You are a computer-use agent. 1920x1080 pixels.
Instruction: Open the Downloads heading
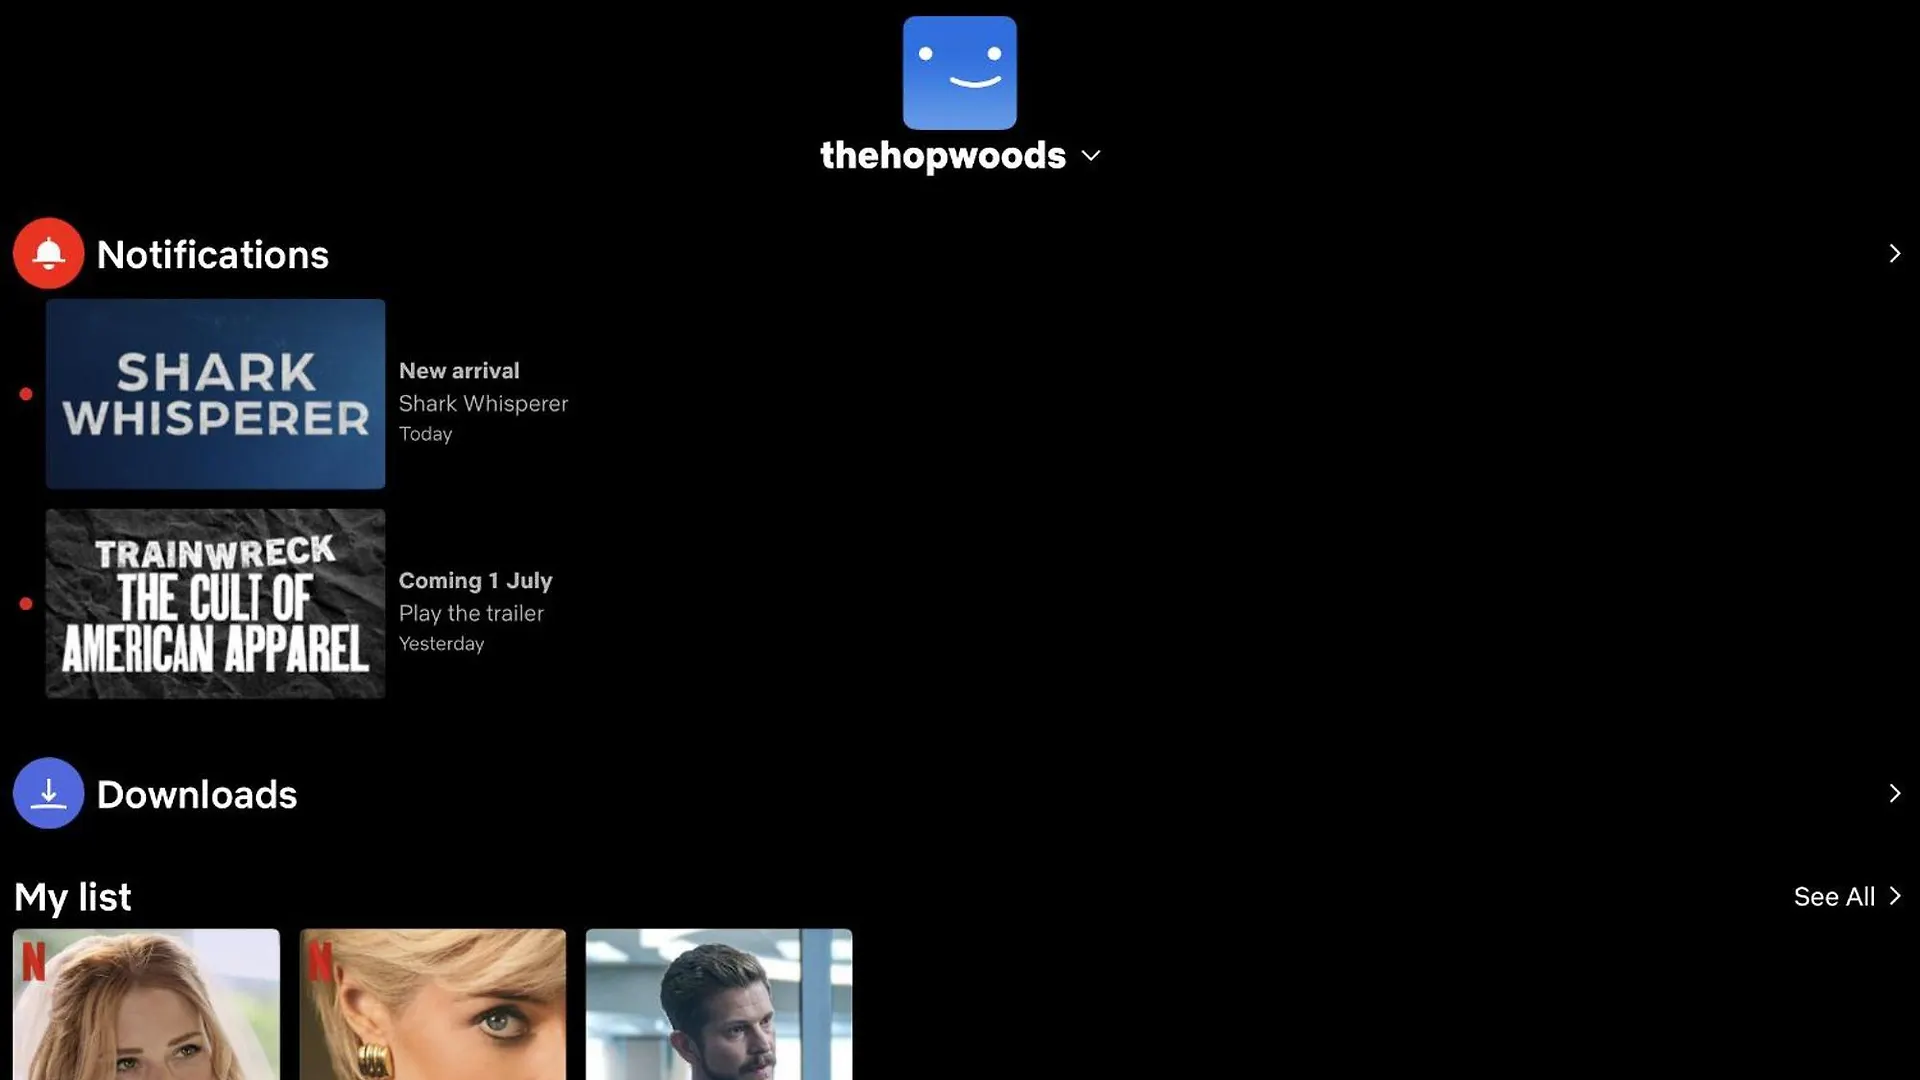[x=196, y=794]
